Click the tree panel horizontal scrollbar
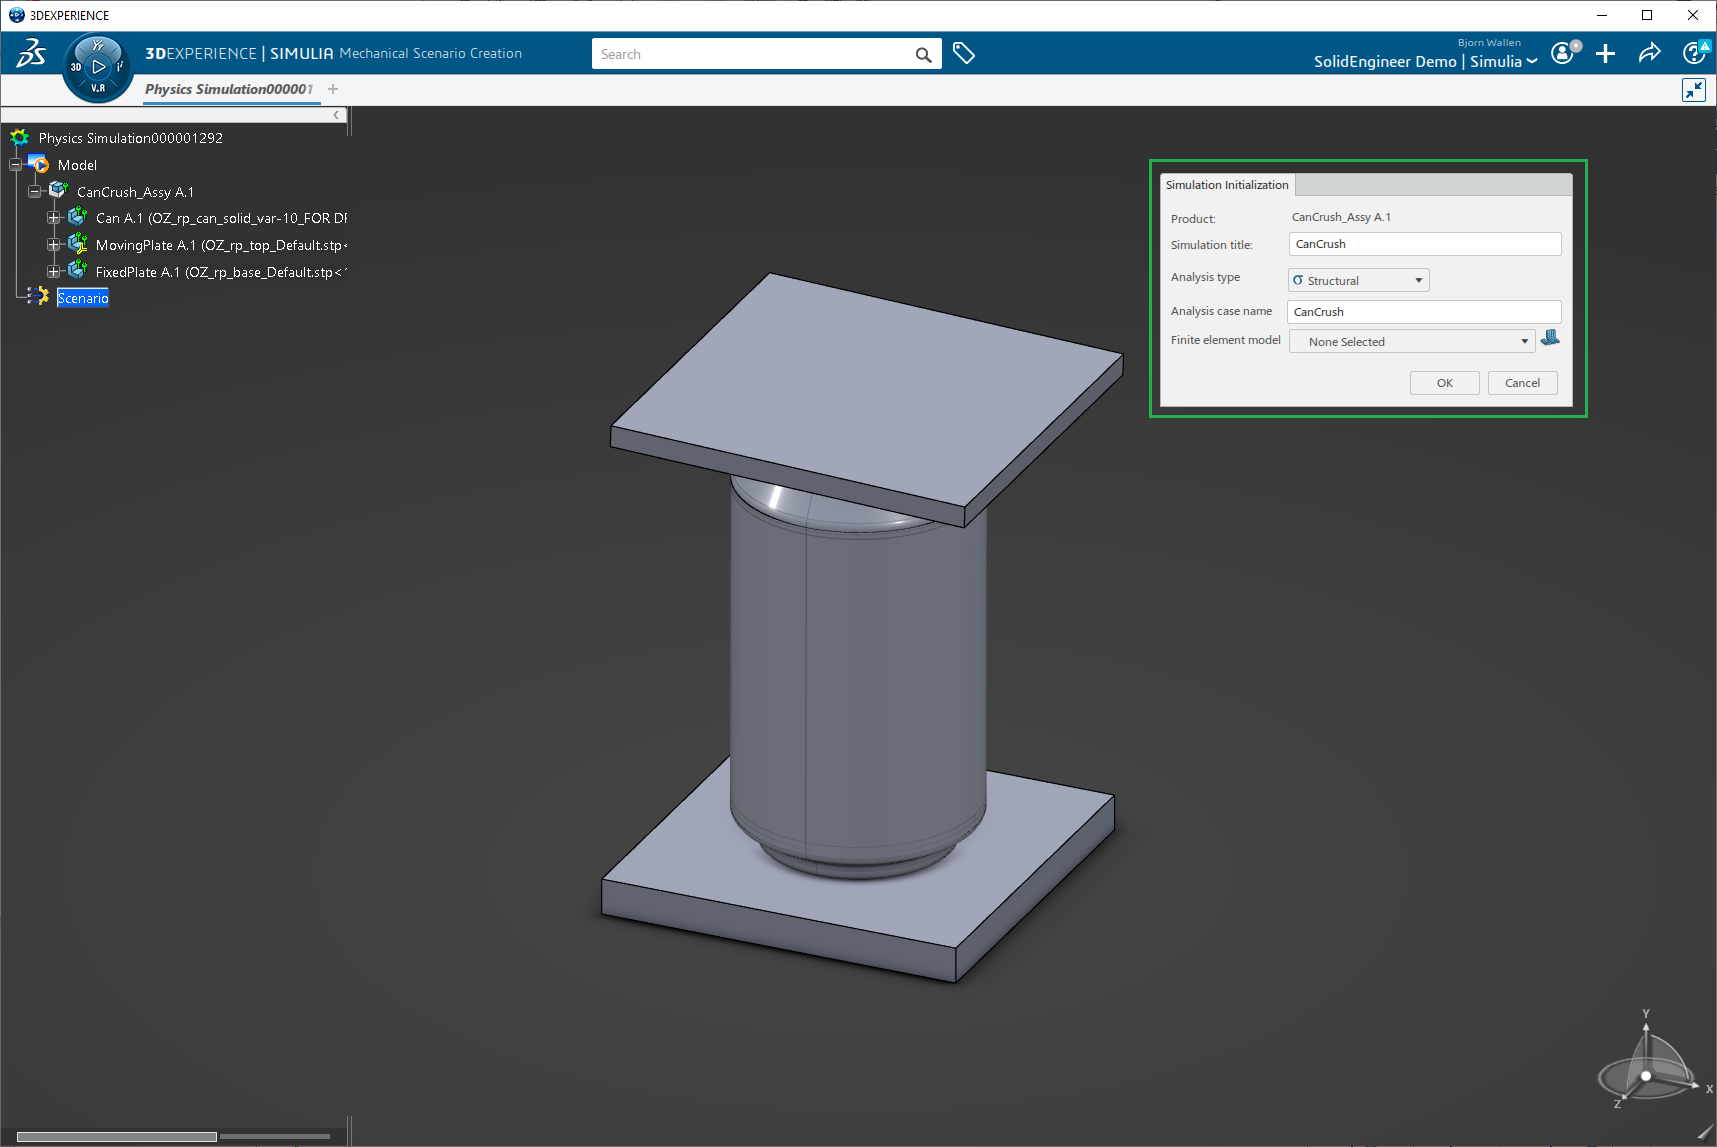1717x1147 pixels. point(116,1136)
